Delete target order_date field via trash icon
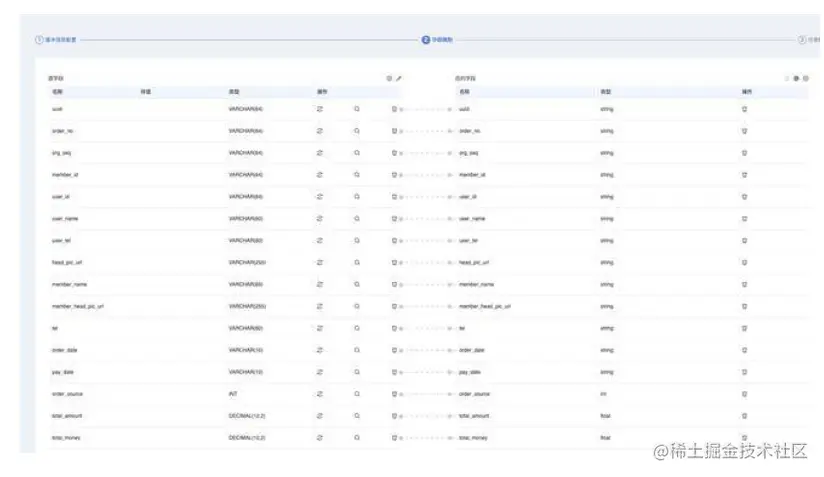The image size is (824, 477). click(744, 350)
